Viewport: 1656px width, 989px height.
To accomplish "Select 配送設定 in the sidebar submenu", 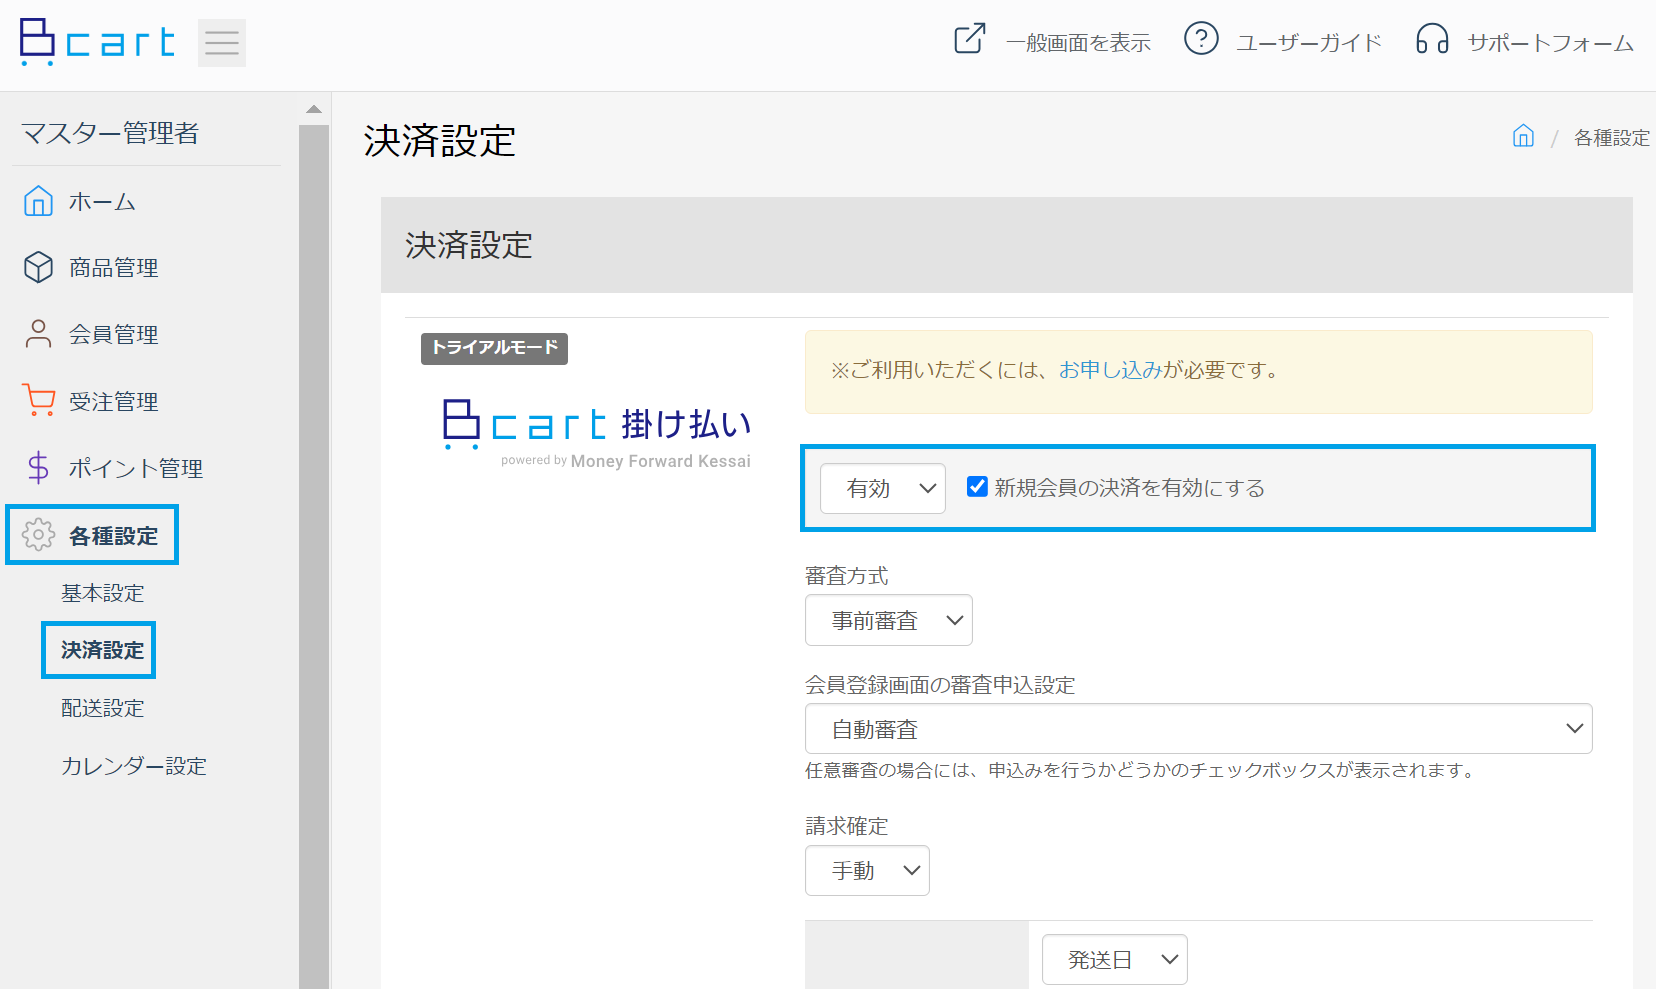I will point(103,708).
